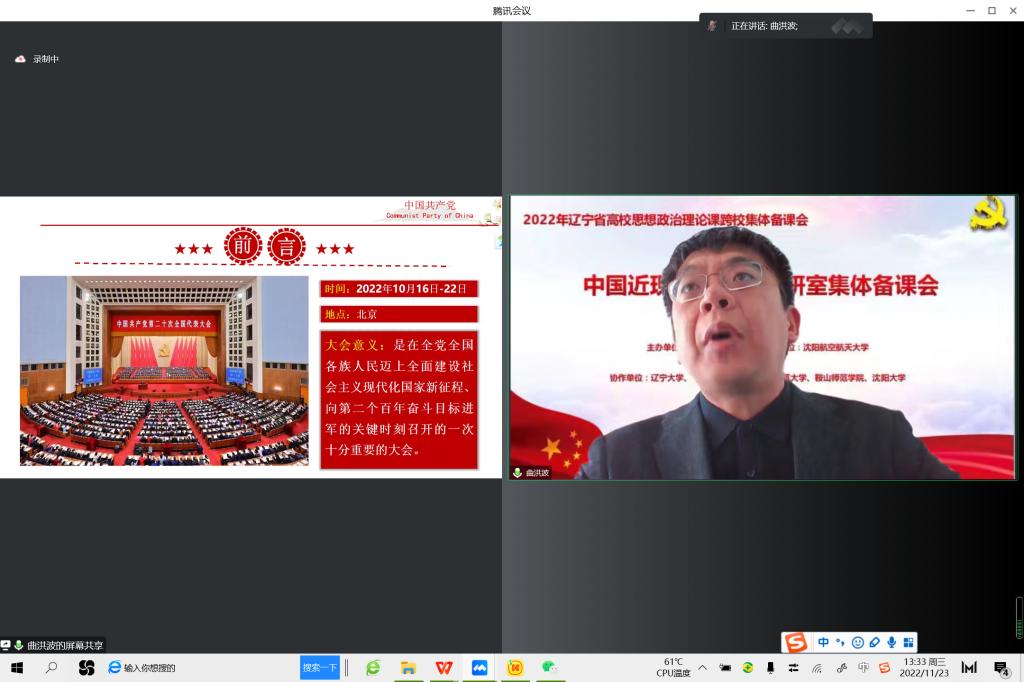Click the Sogou skin pen icon
Screen dimensions: 1024x682
coord(874,642)
